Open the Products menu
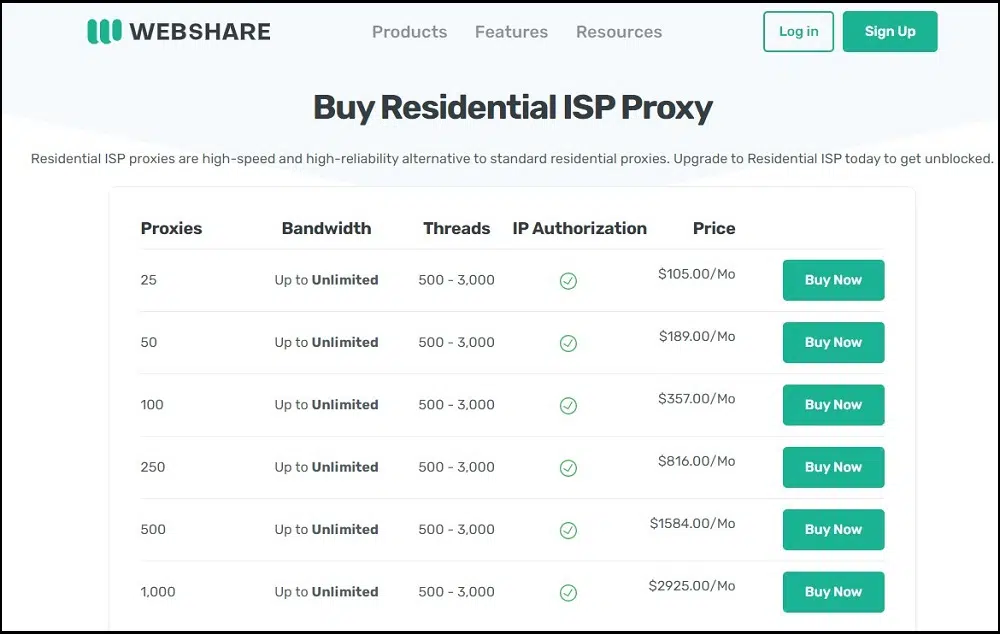Screen dimensions: 1000x634 (409, 32)
